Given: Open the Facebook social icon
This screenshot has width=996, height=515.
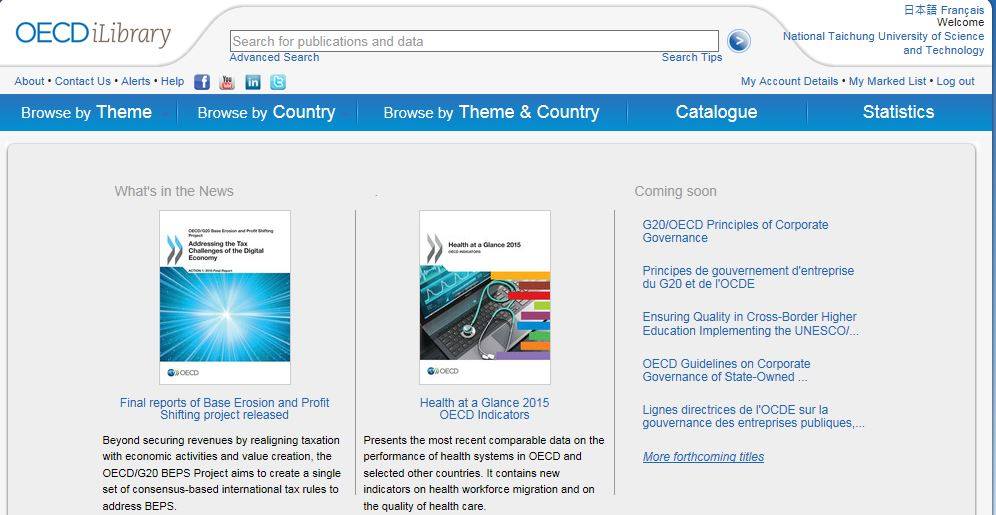Looking at the screenshot, I should pos(202,82).
